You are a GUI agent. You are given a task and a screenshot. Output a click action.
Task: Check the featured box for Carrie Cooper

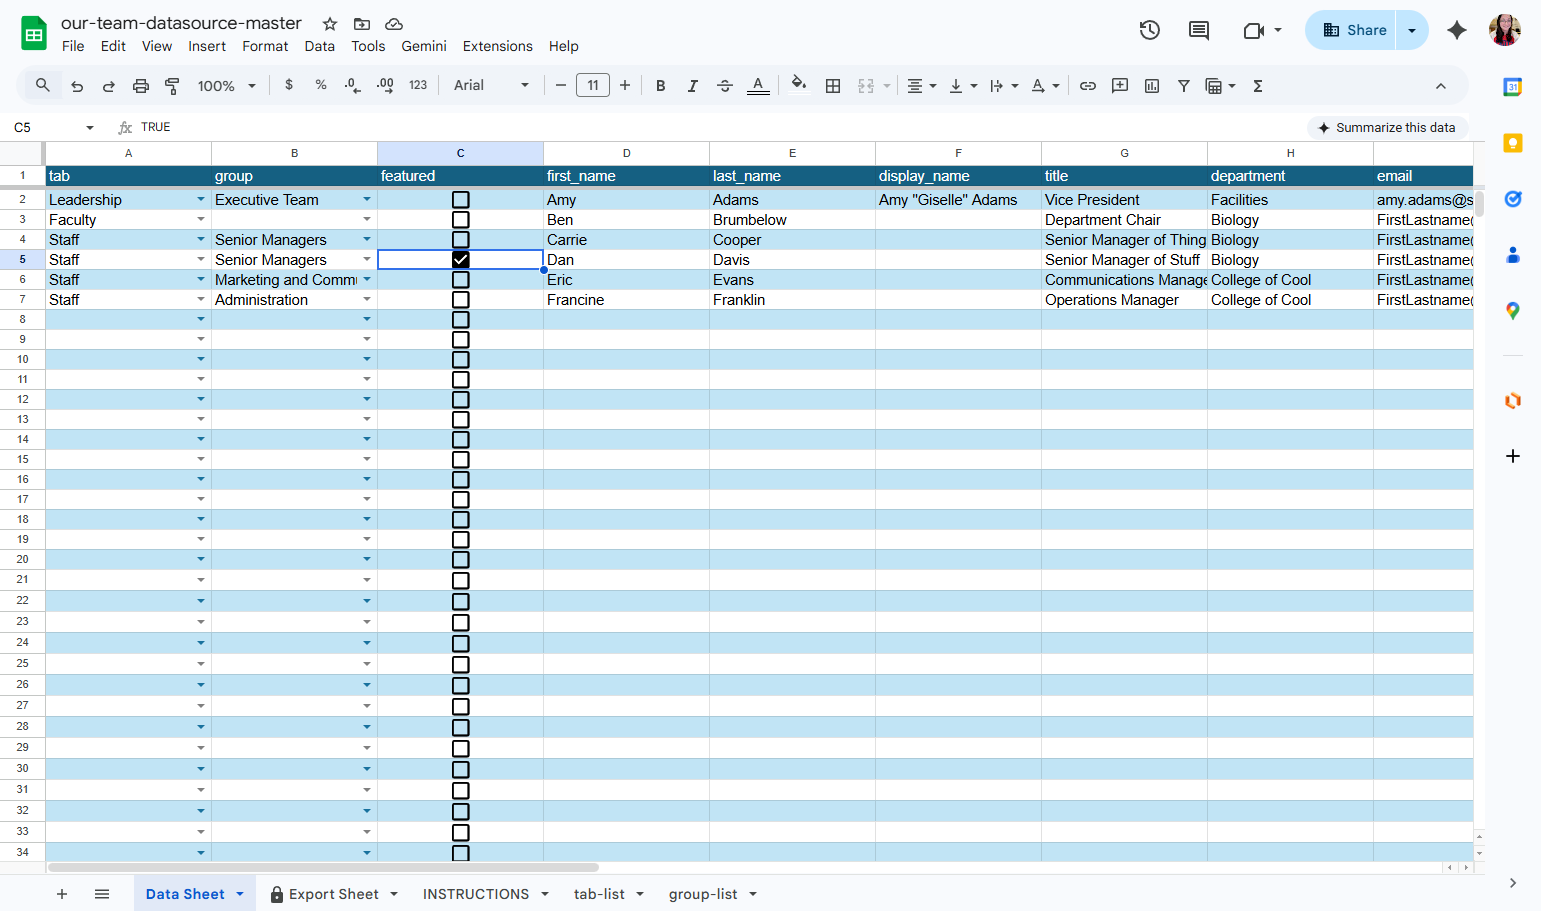(x=461, y=240)
